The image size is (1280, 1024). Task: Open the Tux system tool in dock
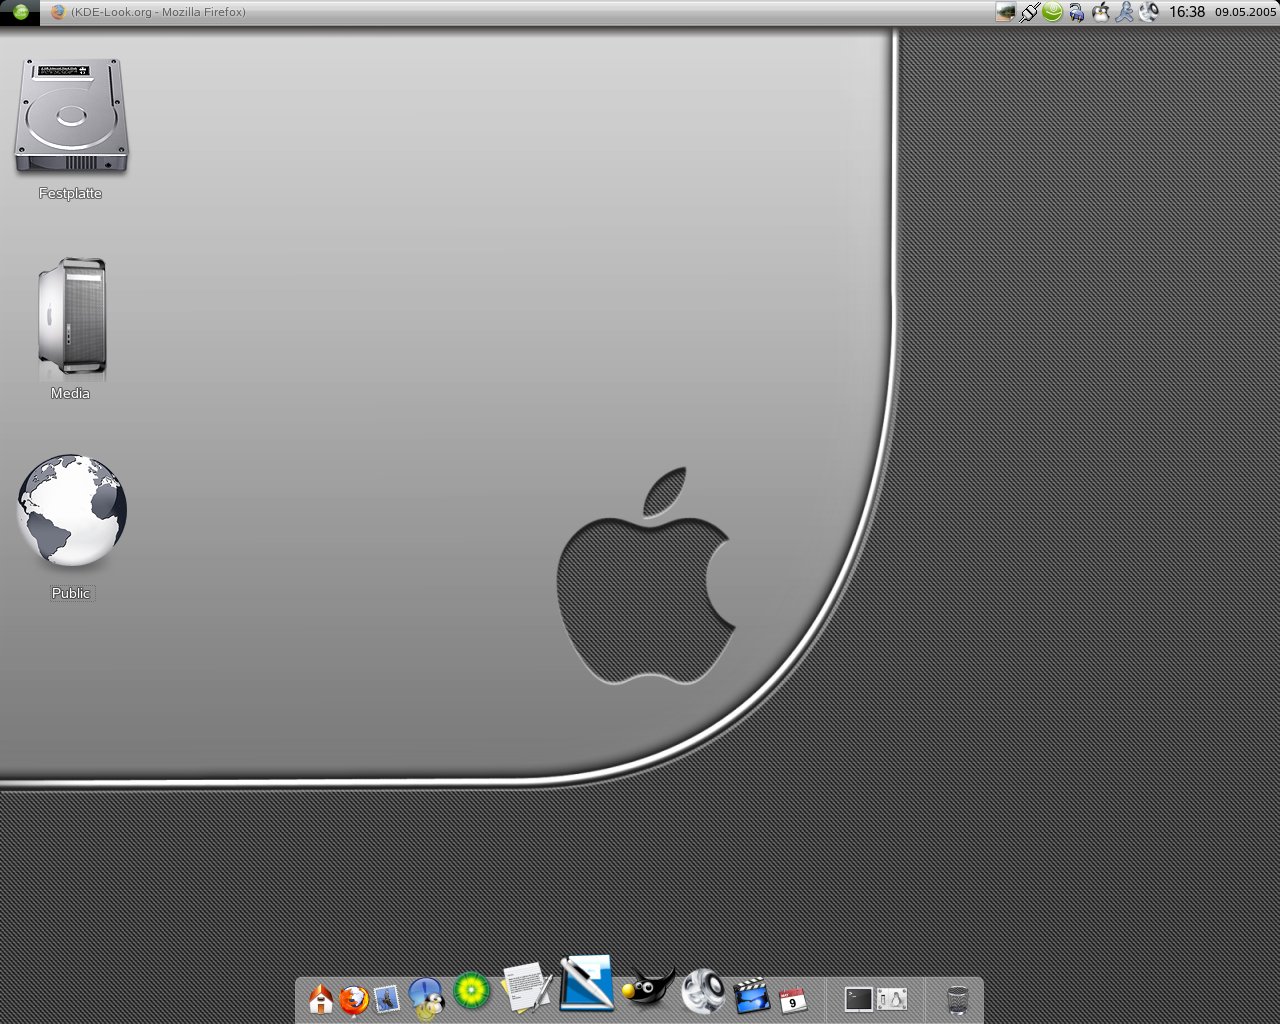pyautogui.click(x=893, y=999)
